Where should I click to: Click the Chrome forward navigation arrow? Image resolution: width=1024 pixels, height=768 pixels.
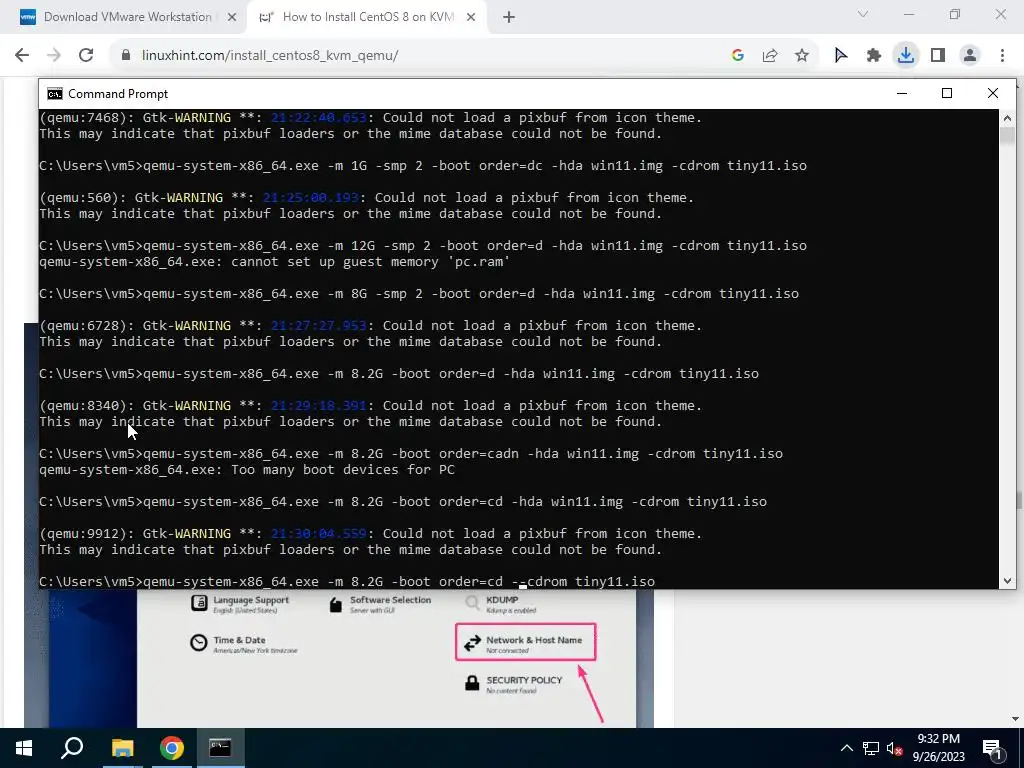[x=54, y=56]
